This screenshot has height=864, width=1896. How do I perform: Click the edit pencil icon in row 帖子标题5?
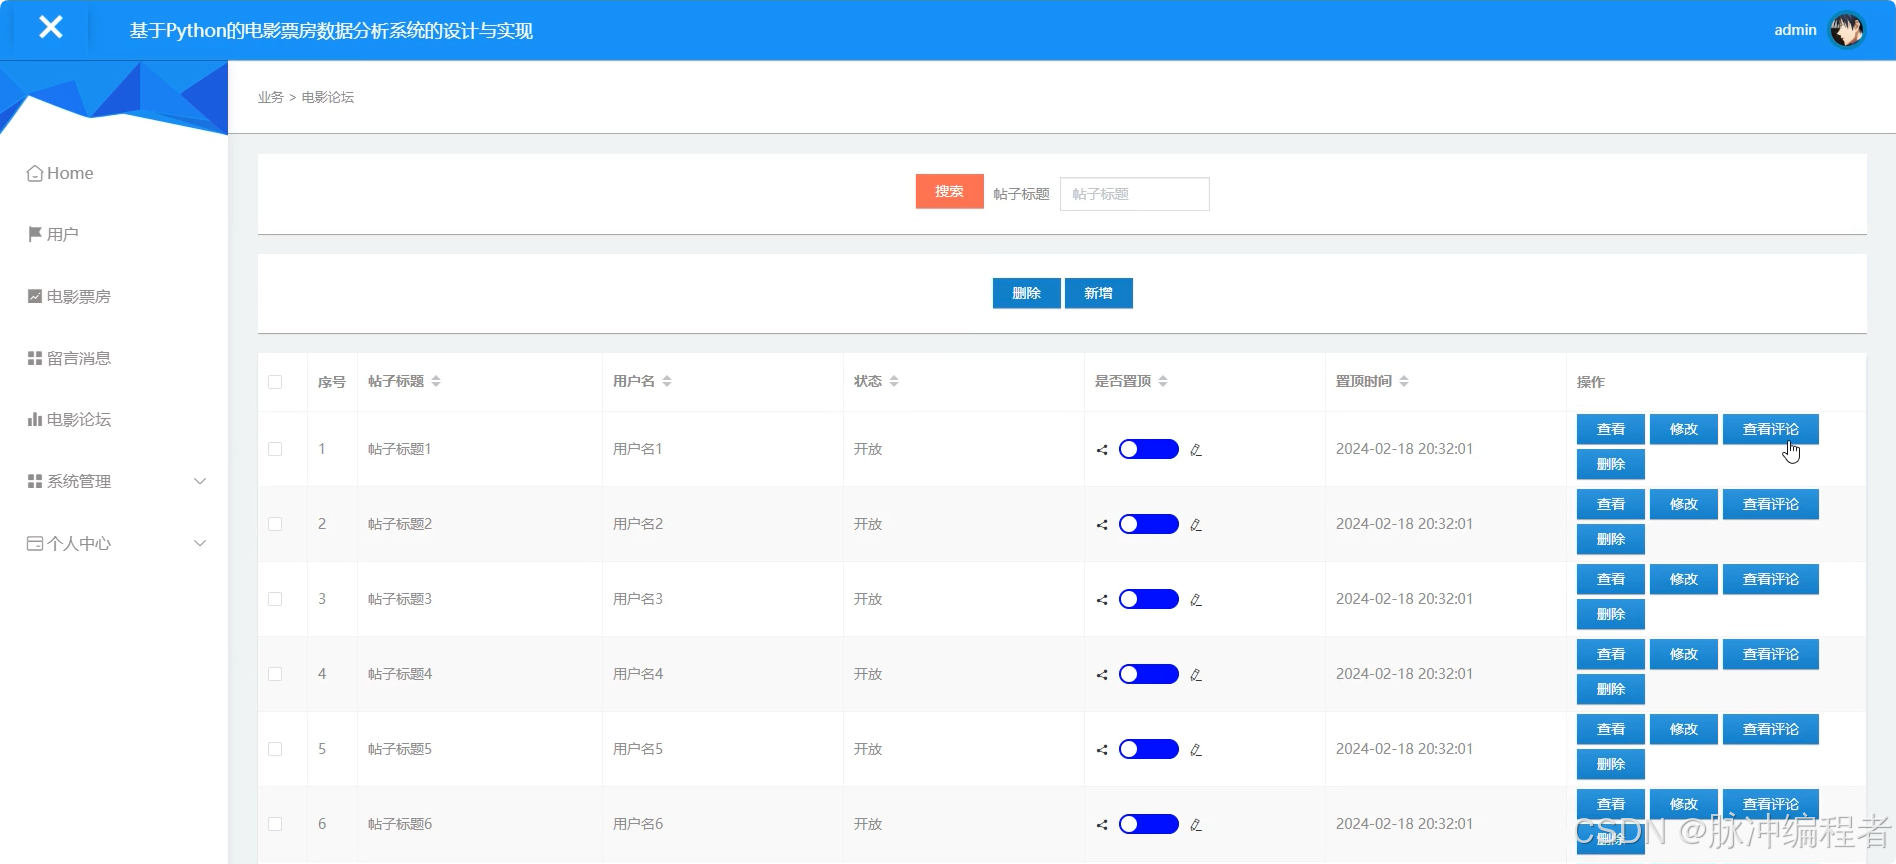pos(1196,750)
